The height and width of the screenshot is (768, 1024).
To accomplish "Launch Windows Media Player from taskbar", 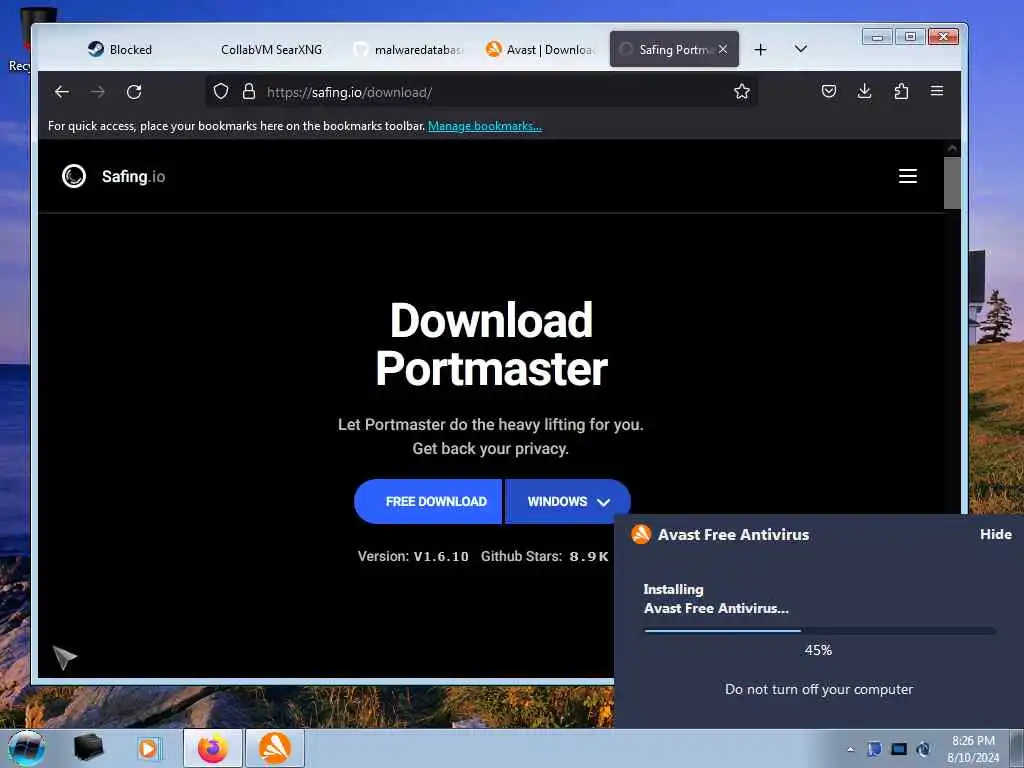I will pyautogui.click(x=148, y=748).
